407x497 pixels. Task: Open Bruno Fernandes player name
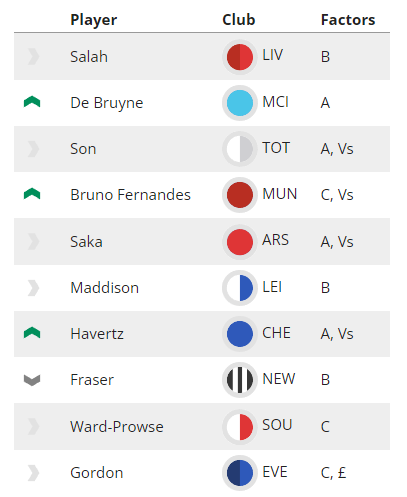(x=130, y=195)
